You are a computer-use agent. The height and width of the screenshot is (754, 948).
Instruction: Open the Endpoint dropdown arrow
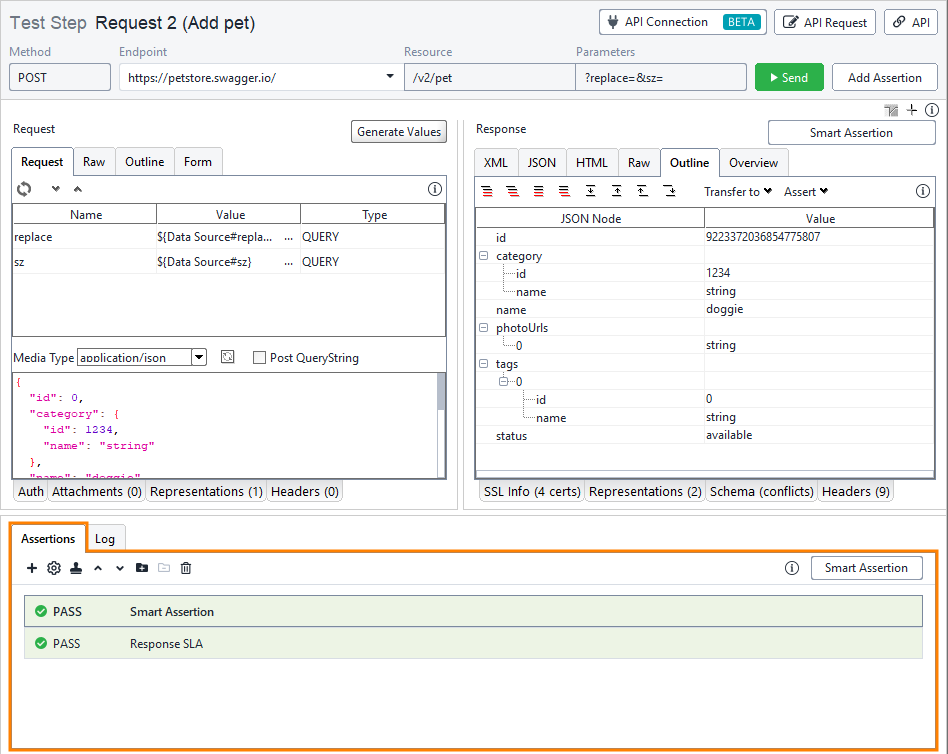390,76
